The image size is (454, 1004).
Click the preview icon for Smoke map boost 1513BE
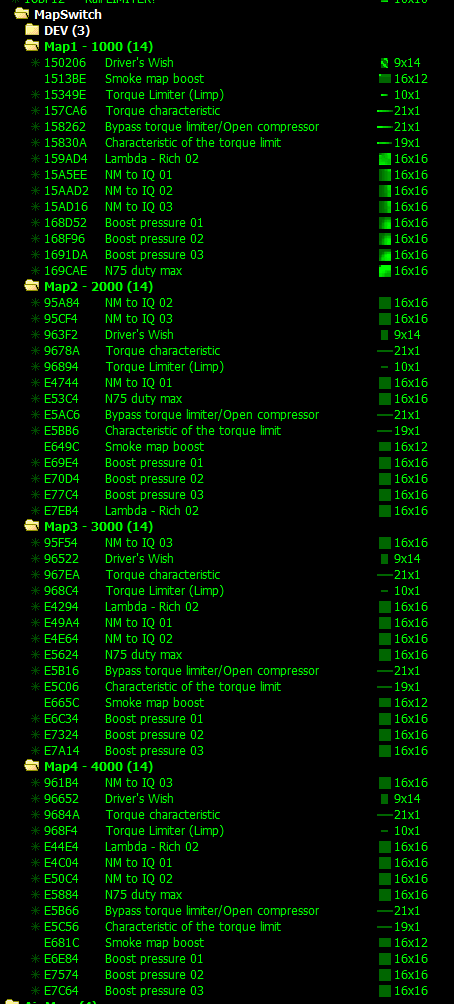(384, 79)
